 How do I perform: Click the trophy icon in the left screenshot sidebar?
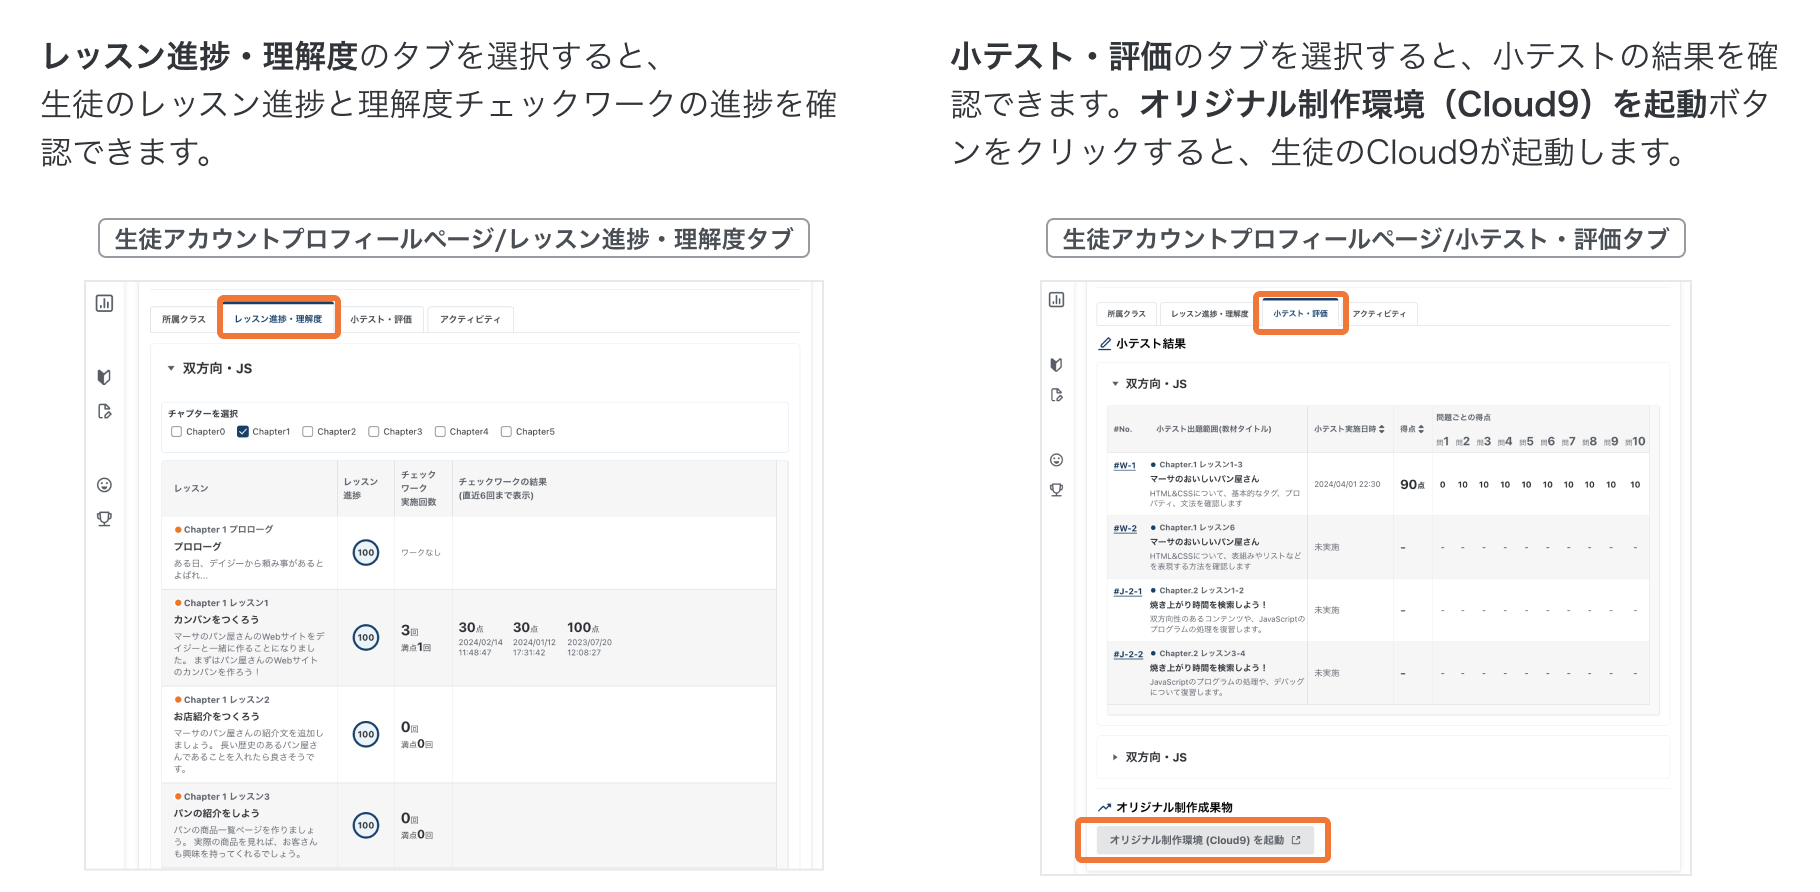click(104, 519)
